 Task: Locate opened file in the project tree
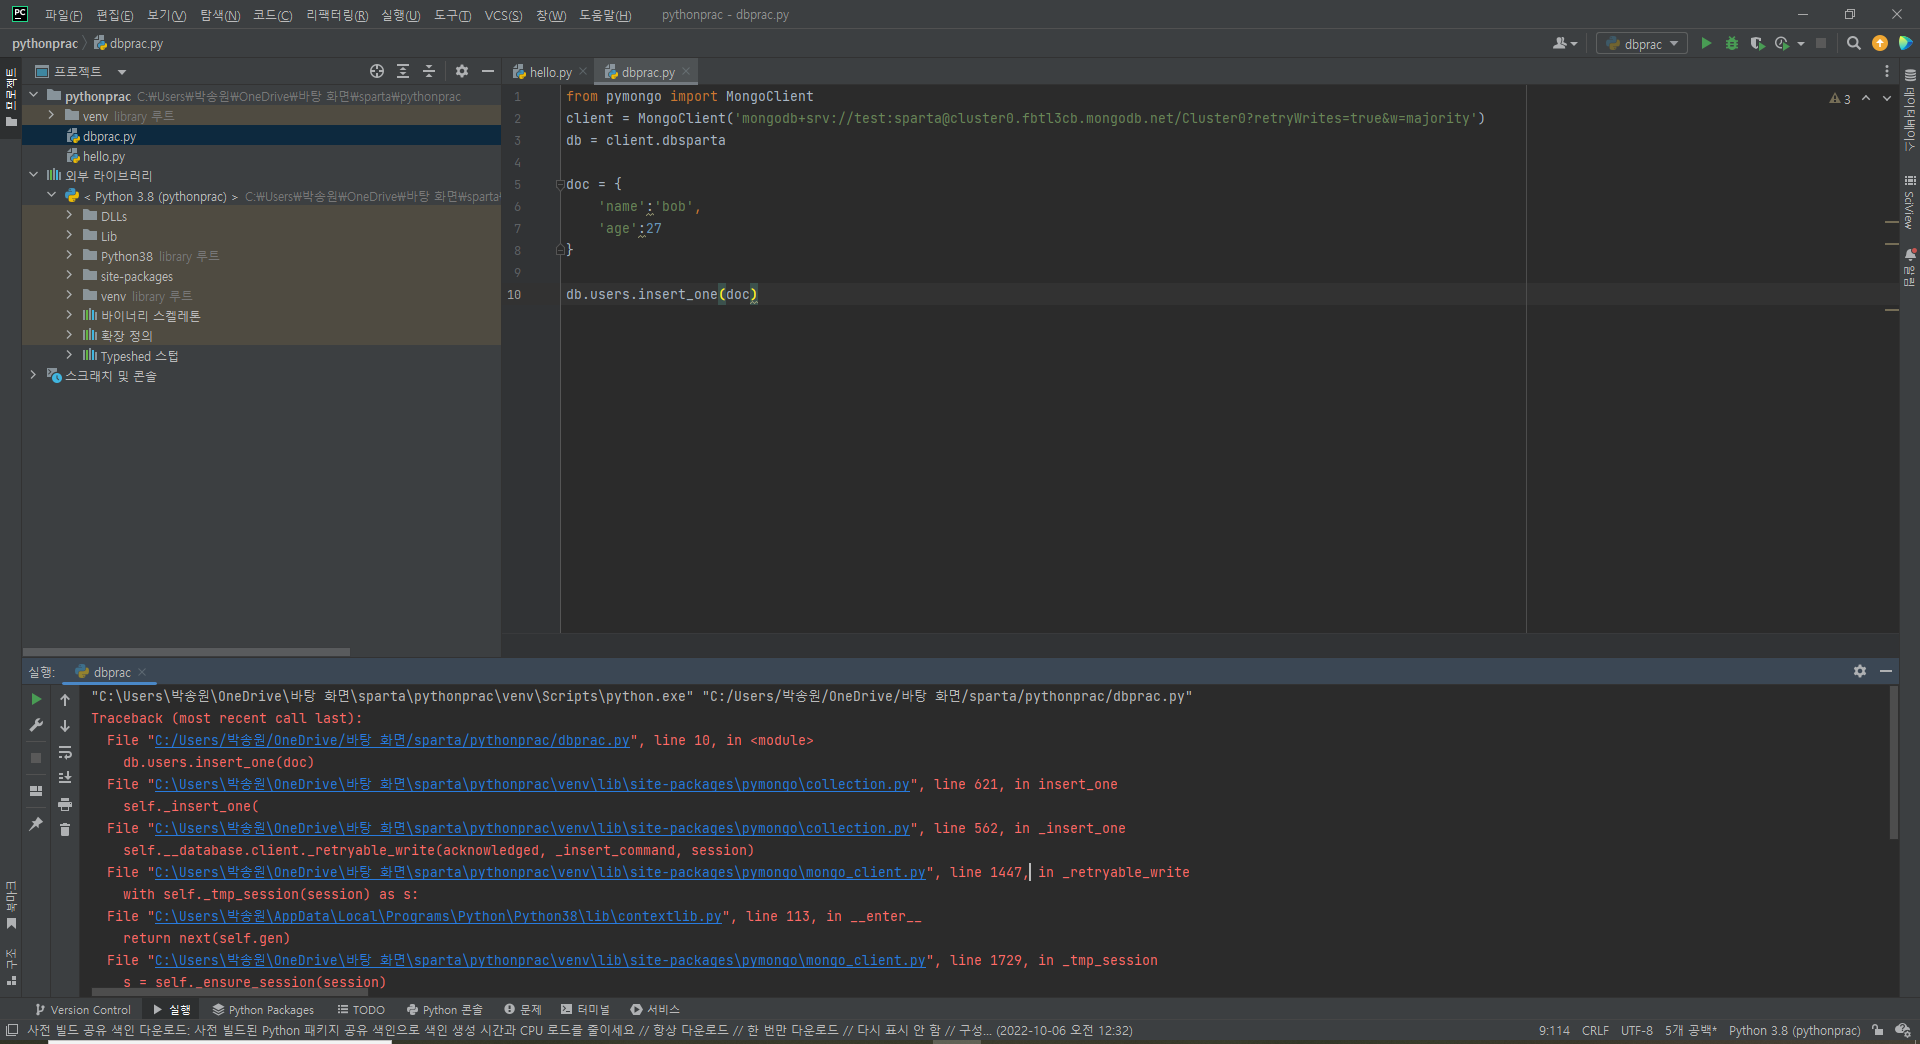pyautogui.click(x=377, y=71)
